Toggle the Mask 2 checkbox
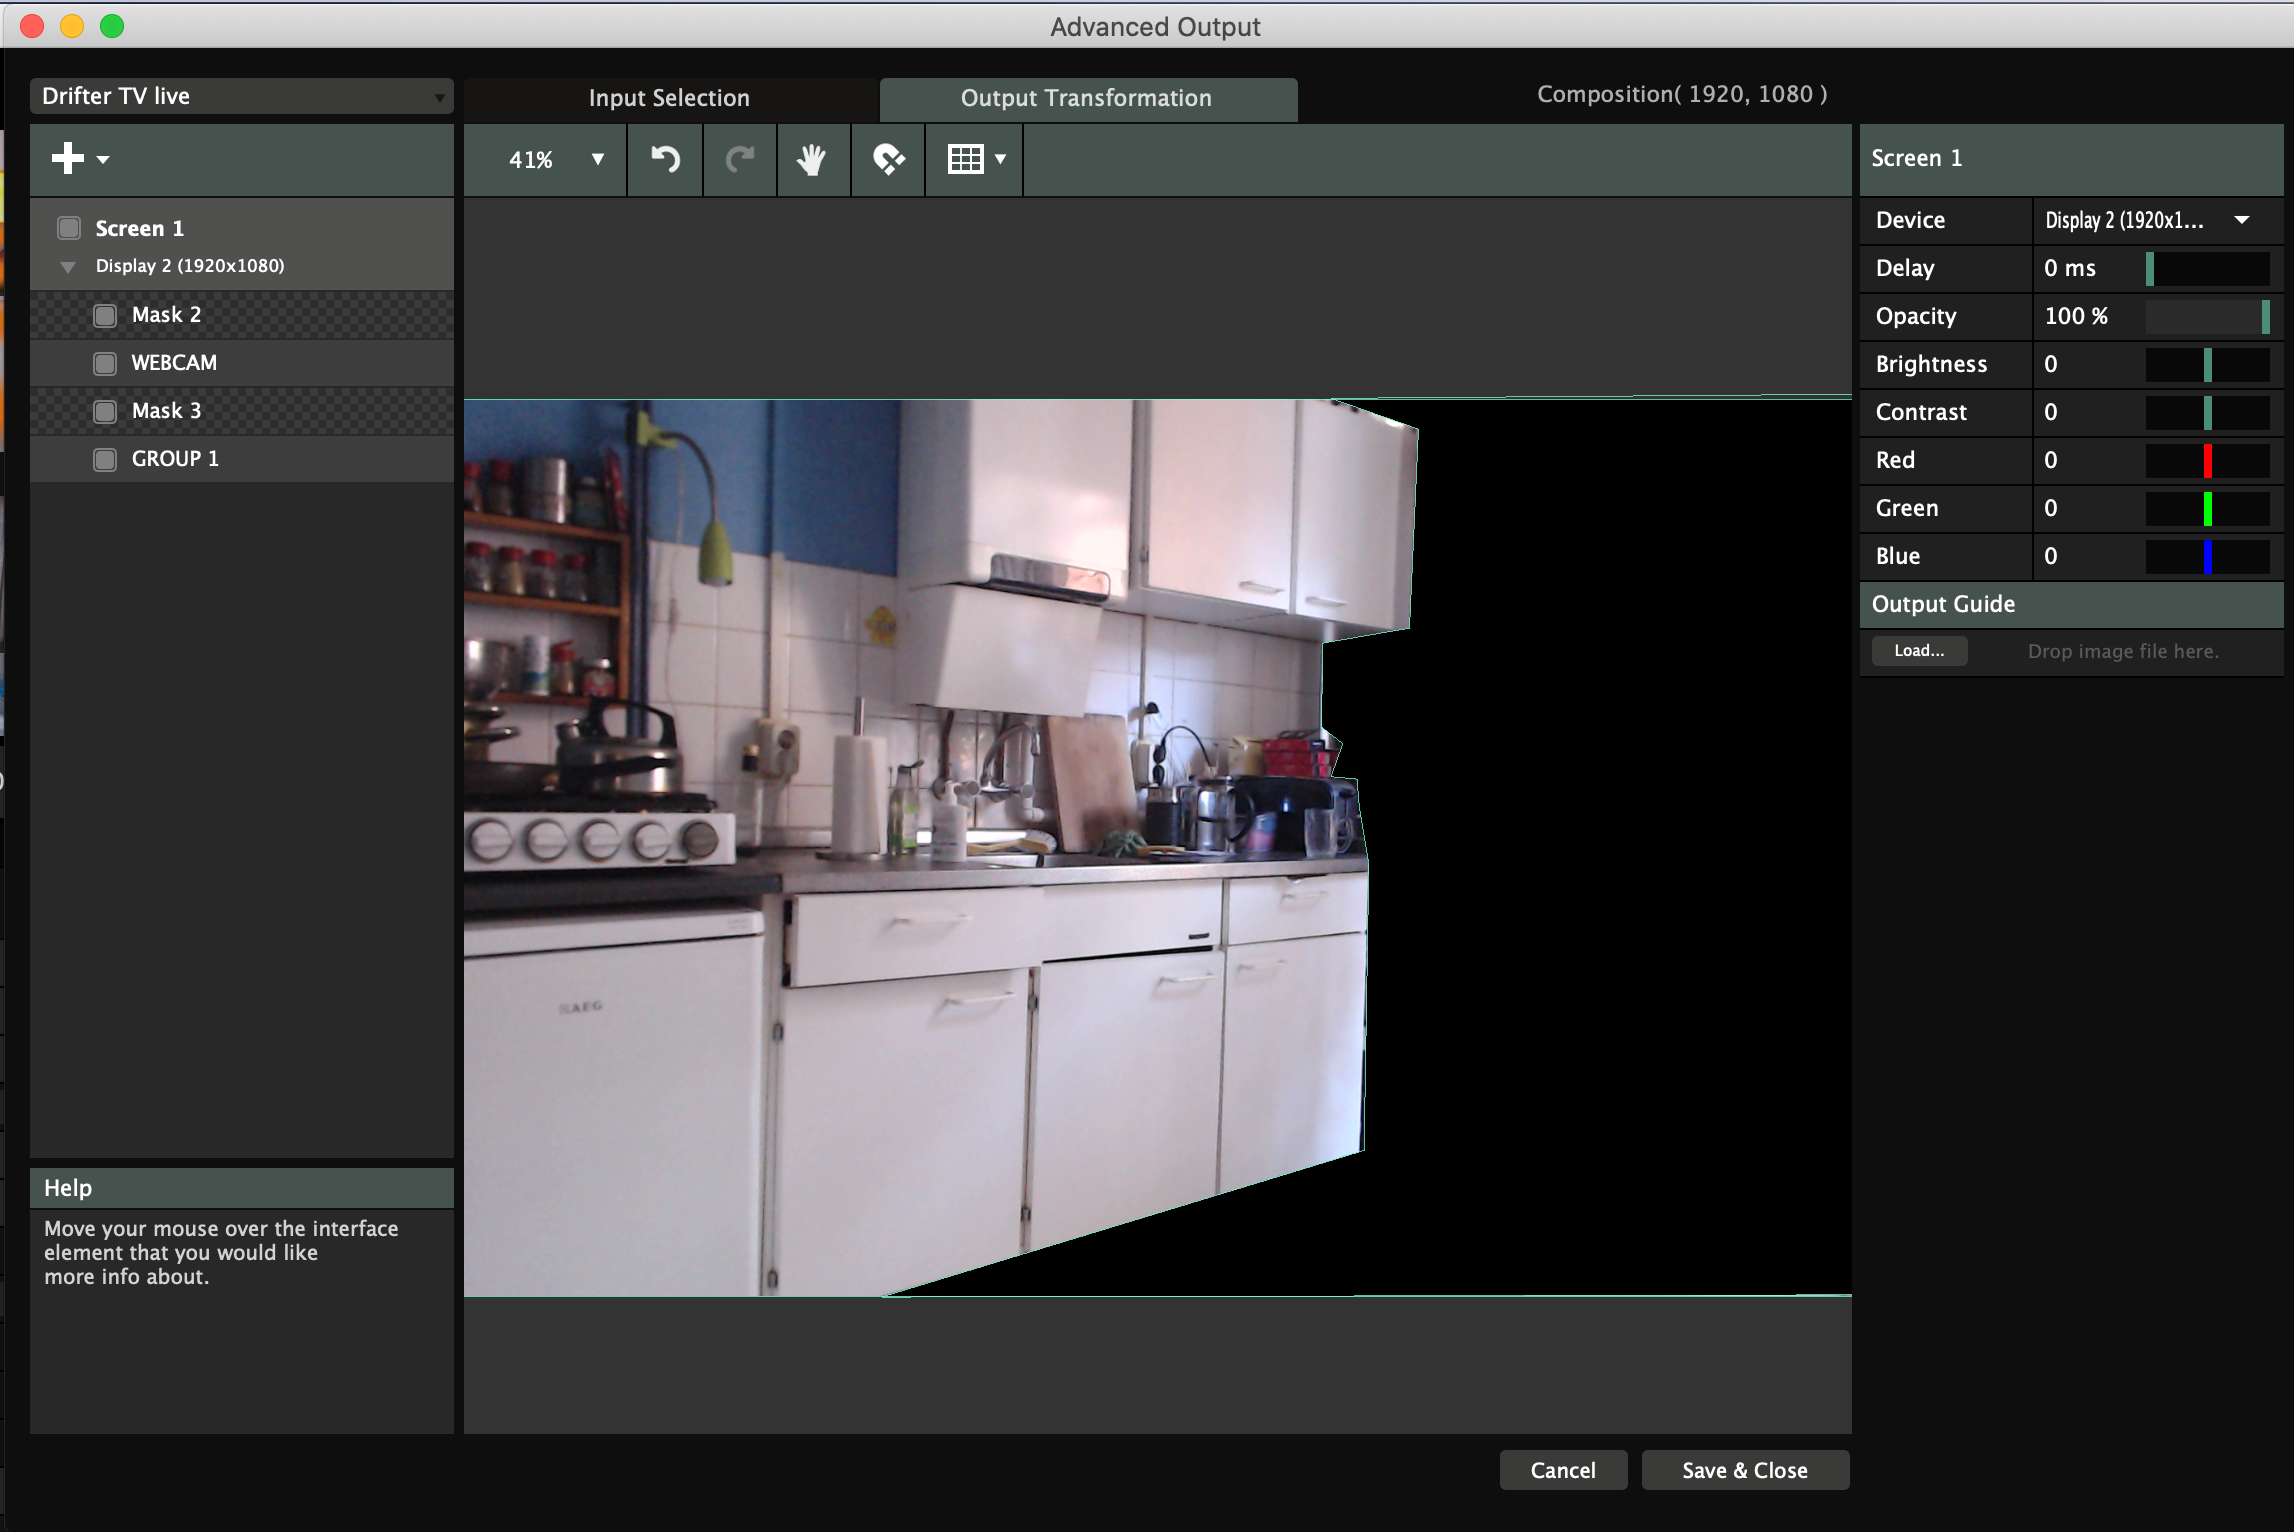2294x1532 pixels. point(105,315)
